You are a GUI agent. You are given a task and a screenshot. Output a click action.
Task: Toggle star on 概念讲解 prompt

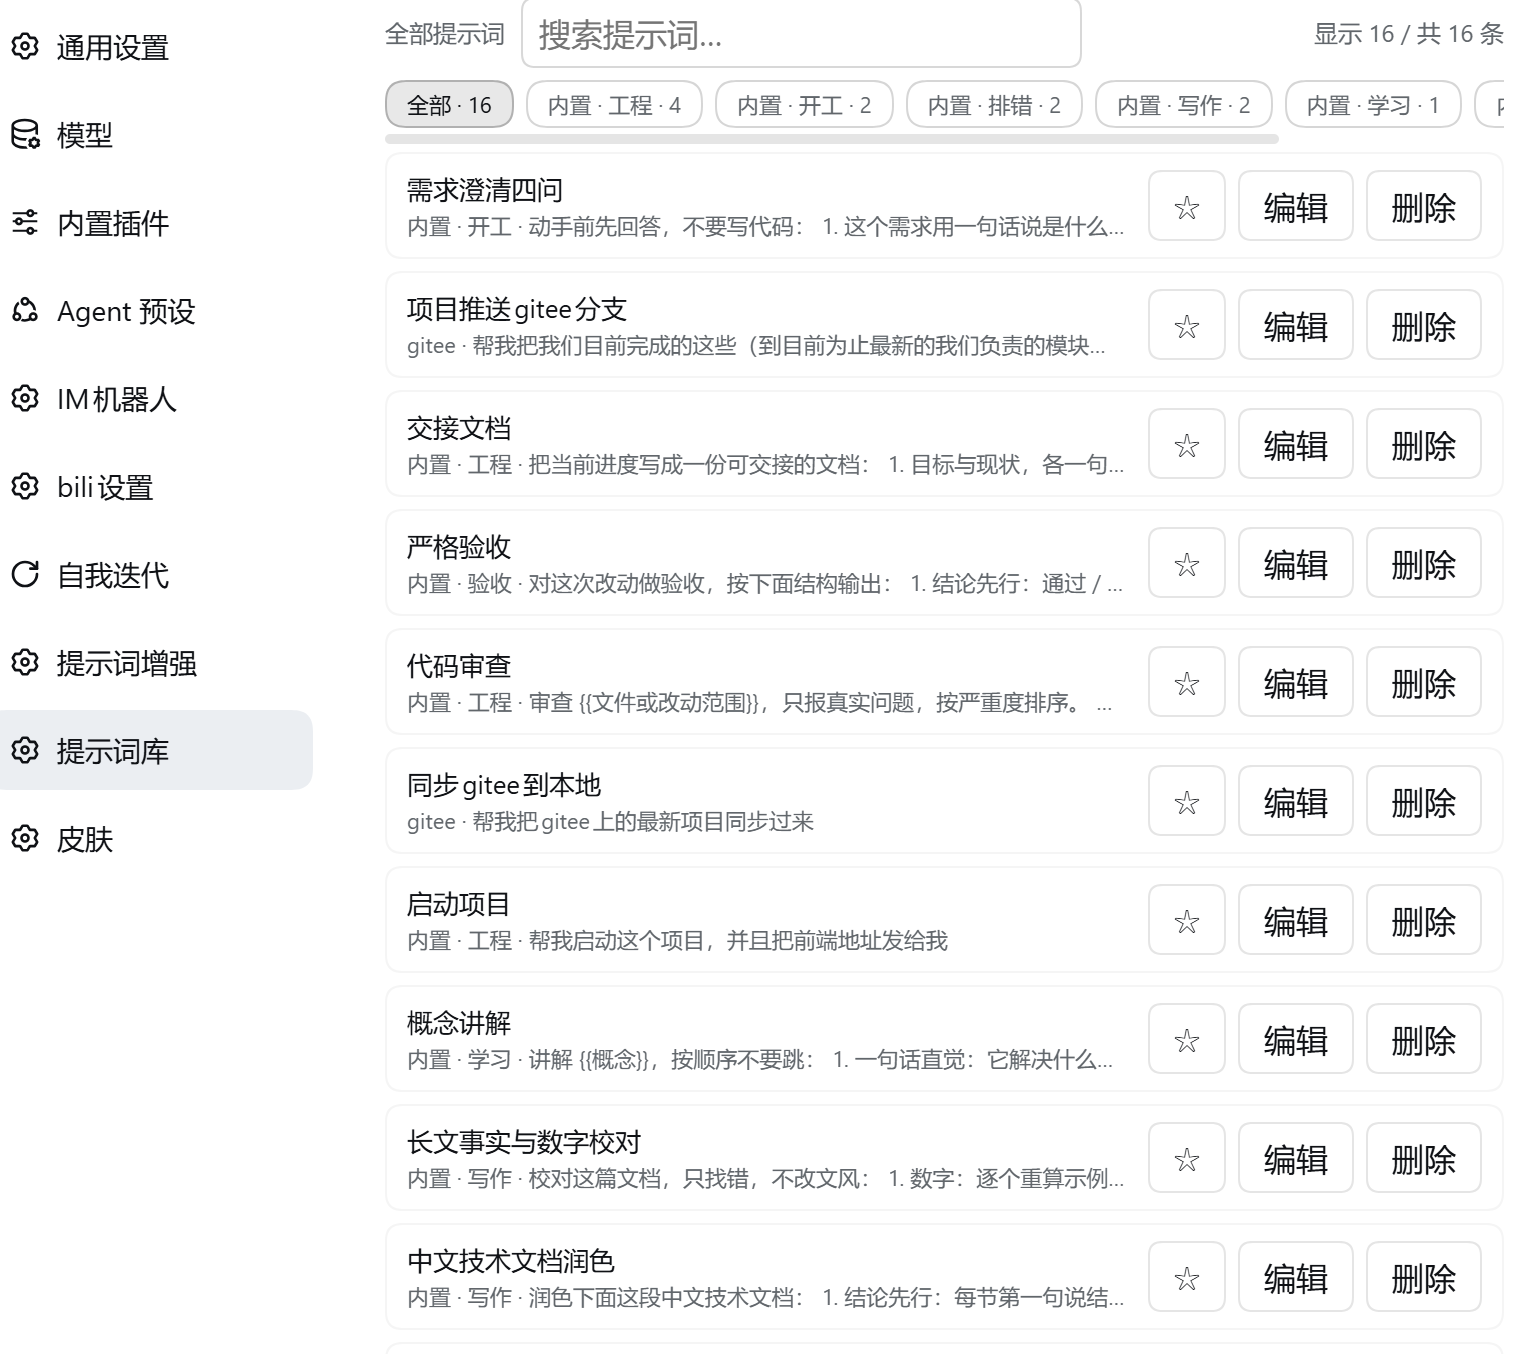1187,1039
